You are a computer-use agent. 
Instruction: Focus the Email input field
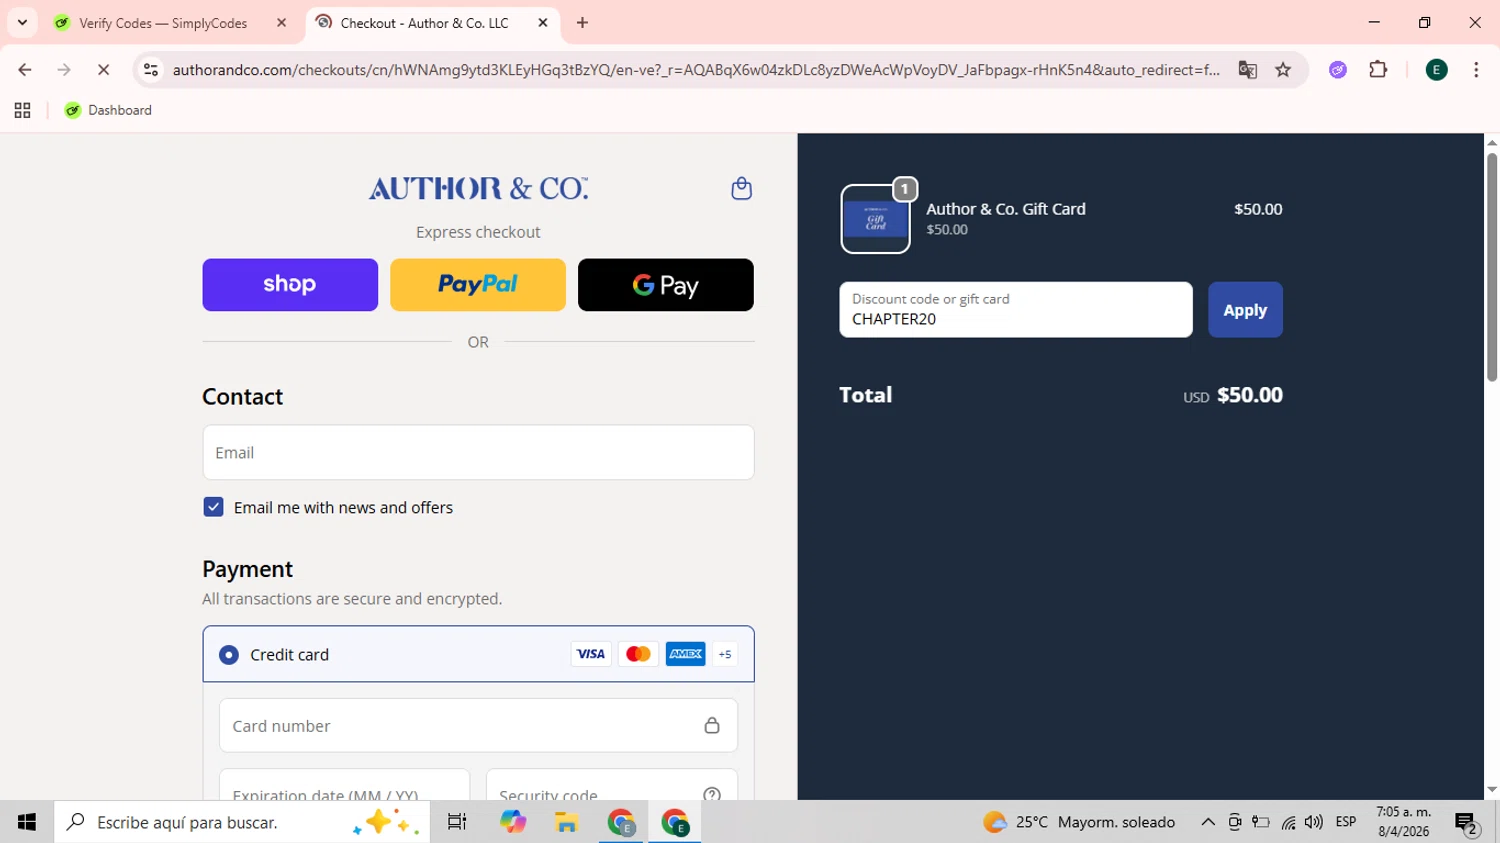(478, 452)
